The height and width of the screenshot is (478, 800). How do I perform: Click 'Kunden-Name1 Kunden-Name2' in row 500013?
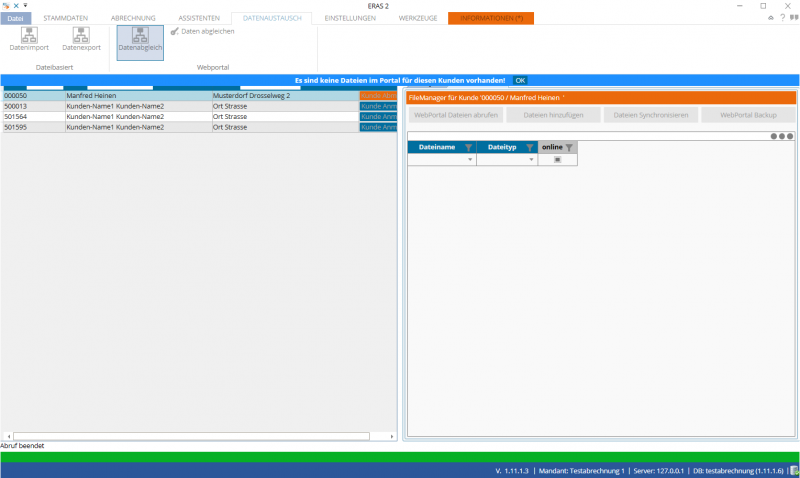(x=115, y=106)
